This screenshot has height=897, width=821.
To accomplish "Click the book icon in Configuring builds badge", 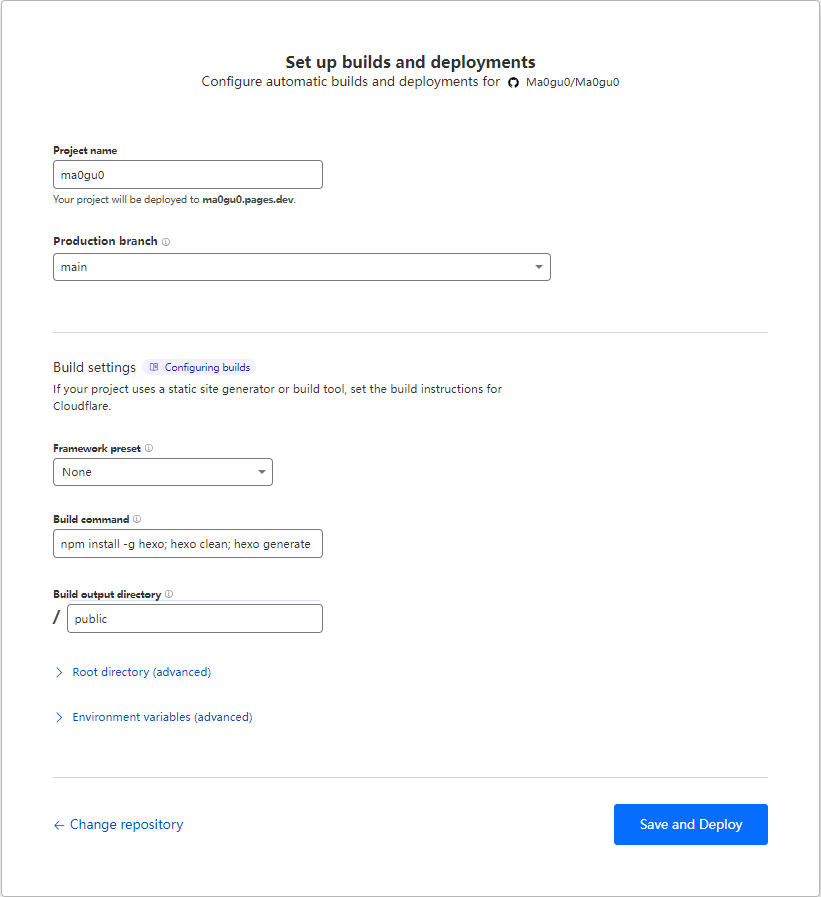I will [154, 367].
